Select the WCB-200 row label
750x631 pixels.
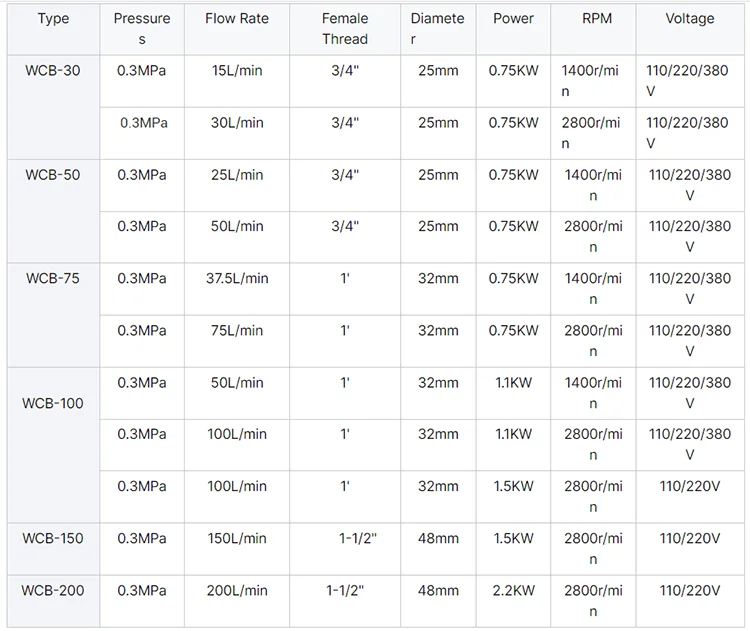[53, 601]
